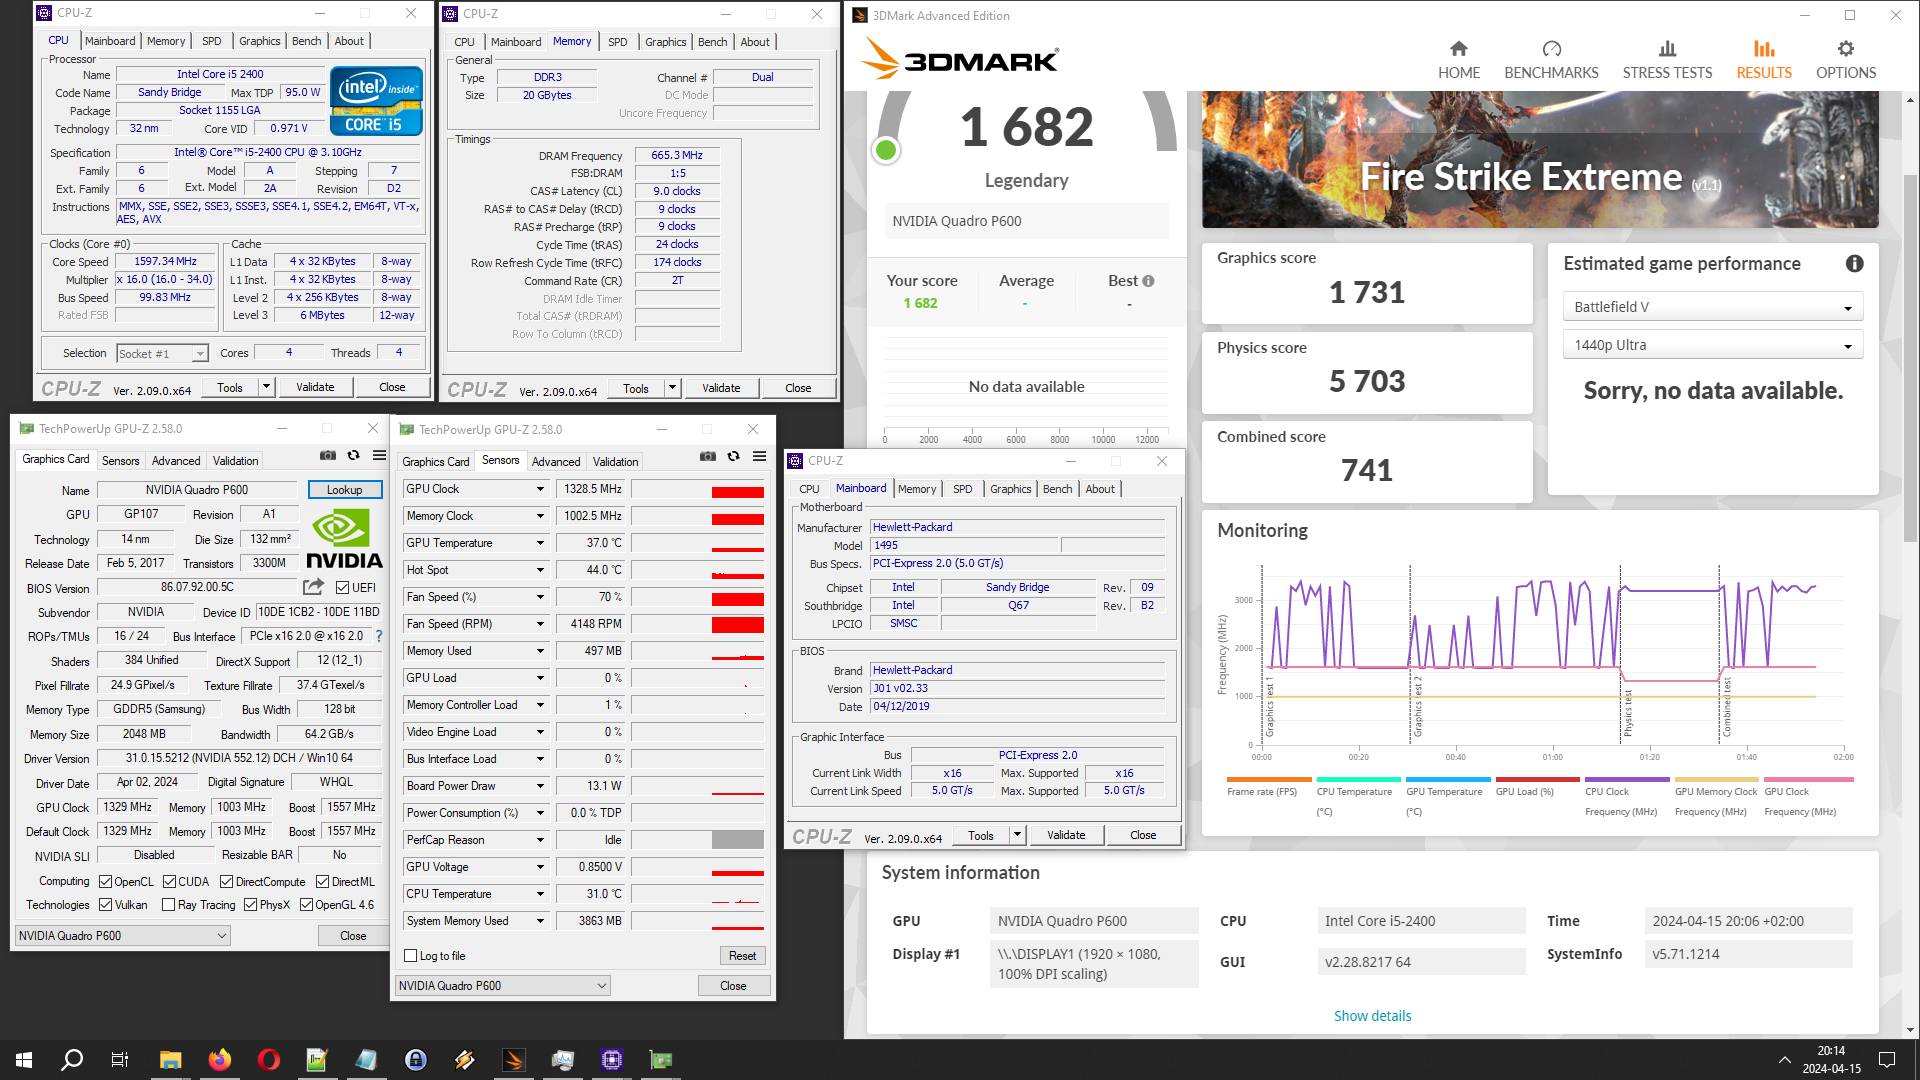Image resolution: width=1920 pixels, height=1080 pixels.
Task: Open File Explorer from the taskbar
Action: coord(170,1060)
